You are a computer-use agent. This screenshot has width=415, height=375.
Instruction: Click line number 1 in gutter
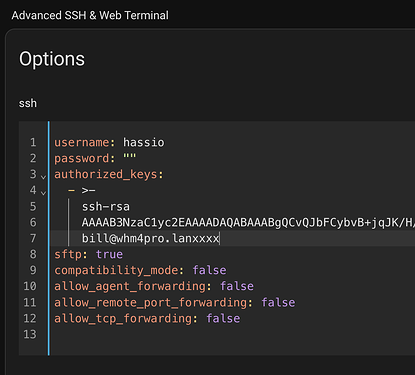pyautogui.click(x=33, y=142)
